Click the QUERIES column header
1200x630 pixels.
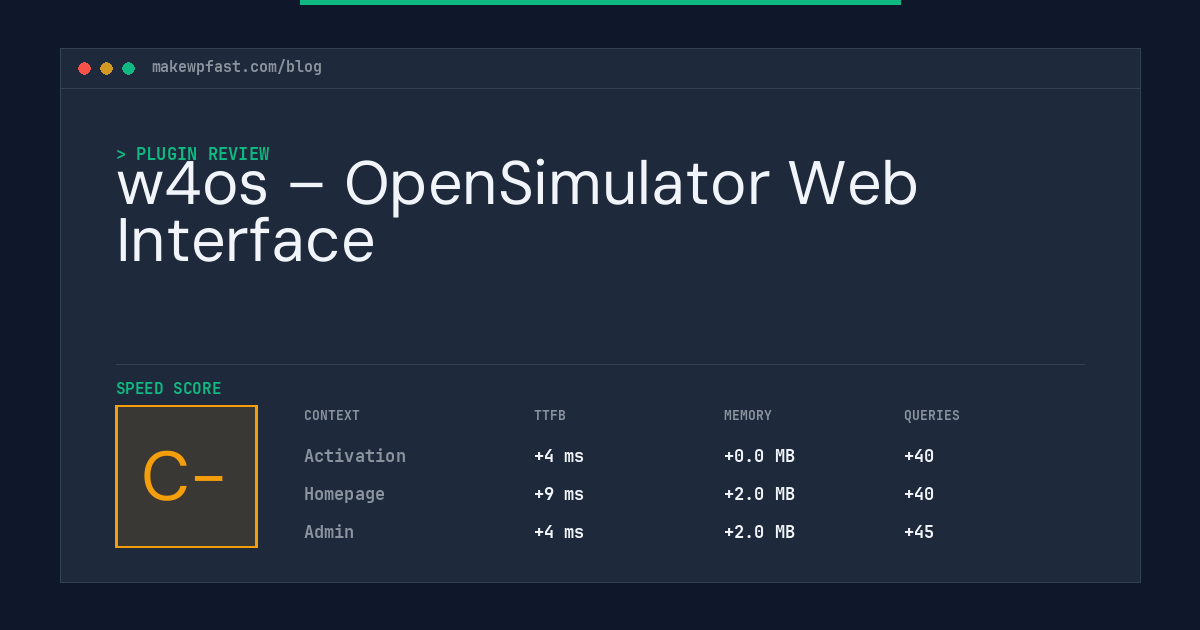pos(932,416)
